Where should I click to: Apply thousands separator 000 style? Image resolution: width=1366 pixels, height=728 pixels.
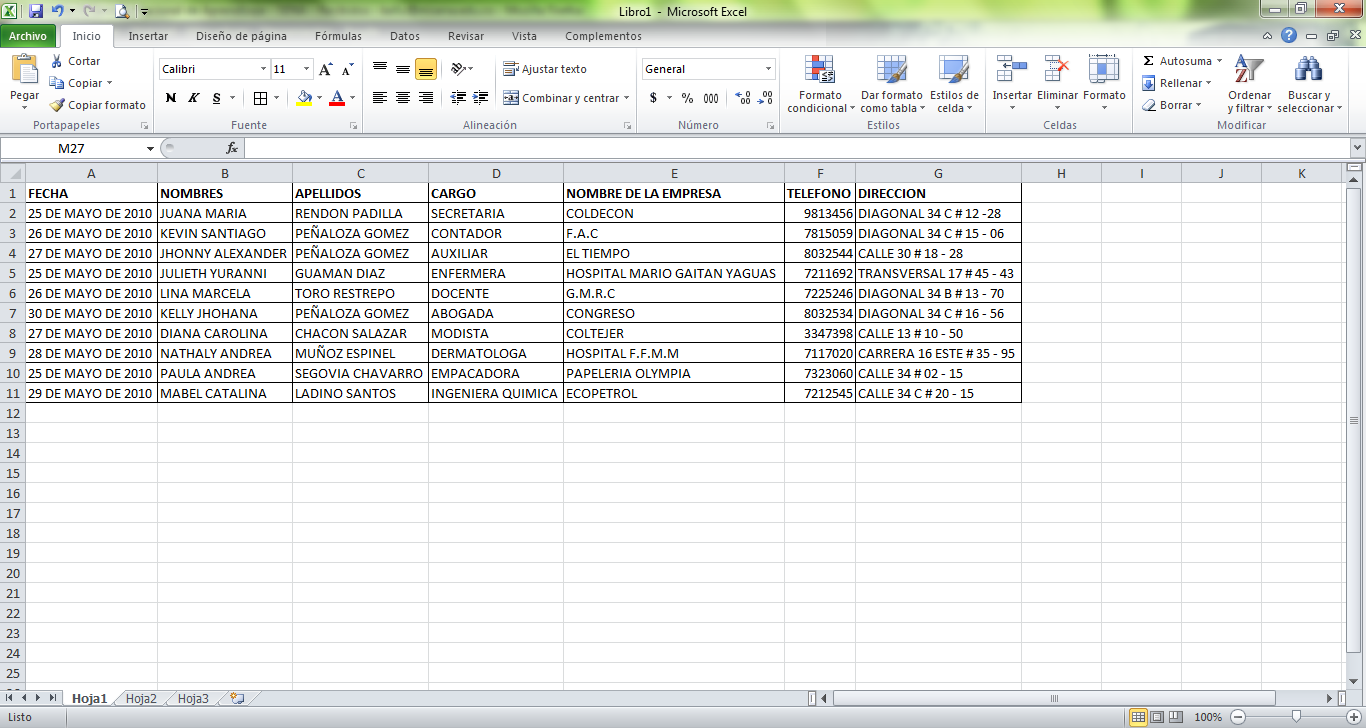pyautogui.click(x=711, y=98)
